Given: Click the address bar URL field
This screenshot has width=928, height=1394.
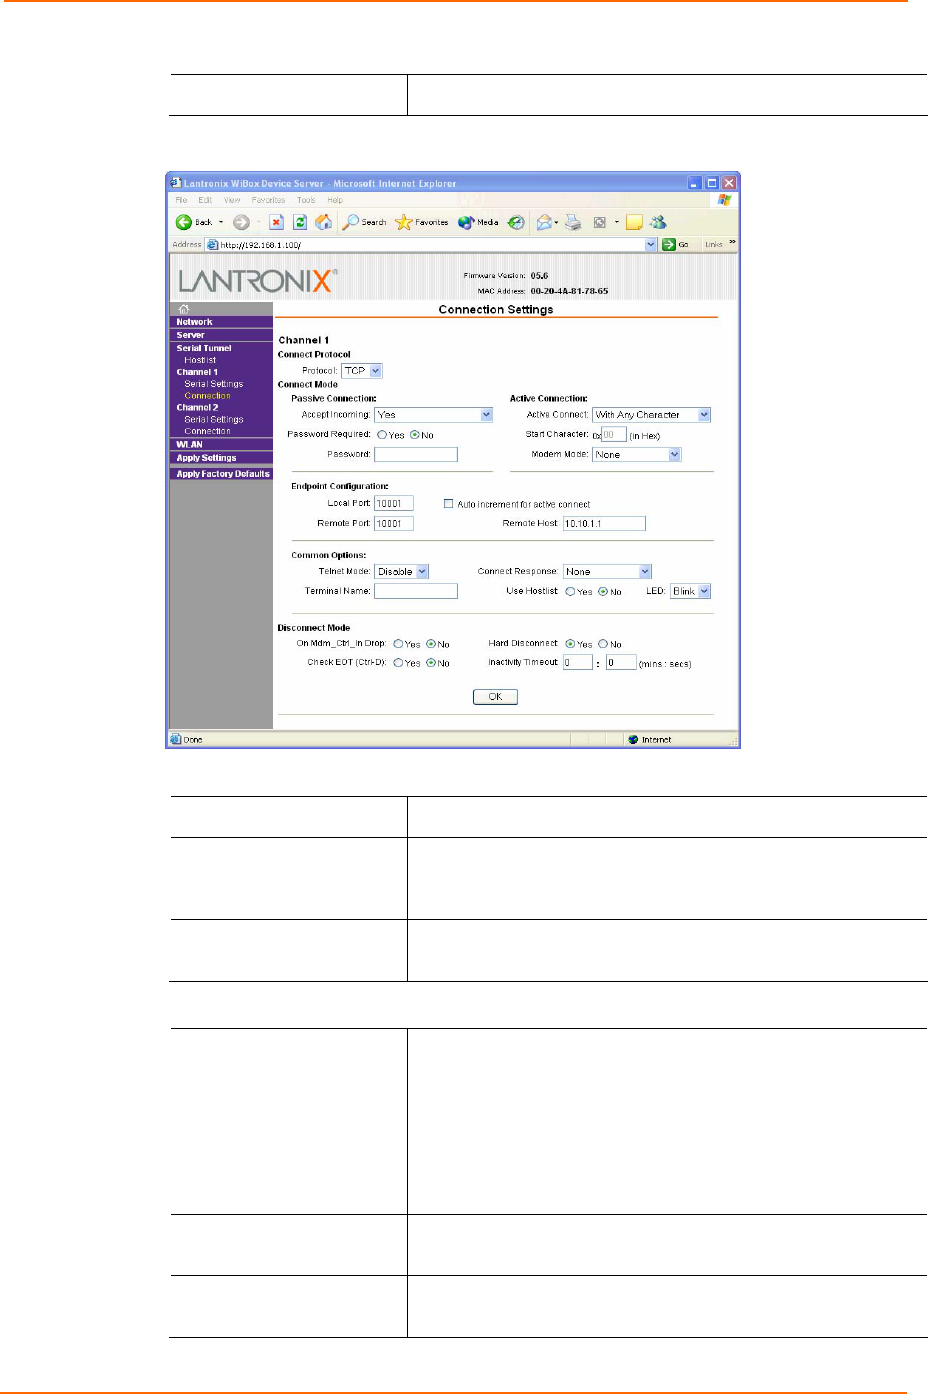Looking at the screenshot, I should [431, 244].
